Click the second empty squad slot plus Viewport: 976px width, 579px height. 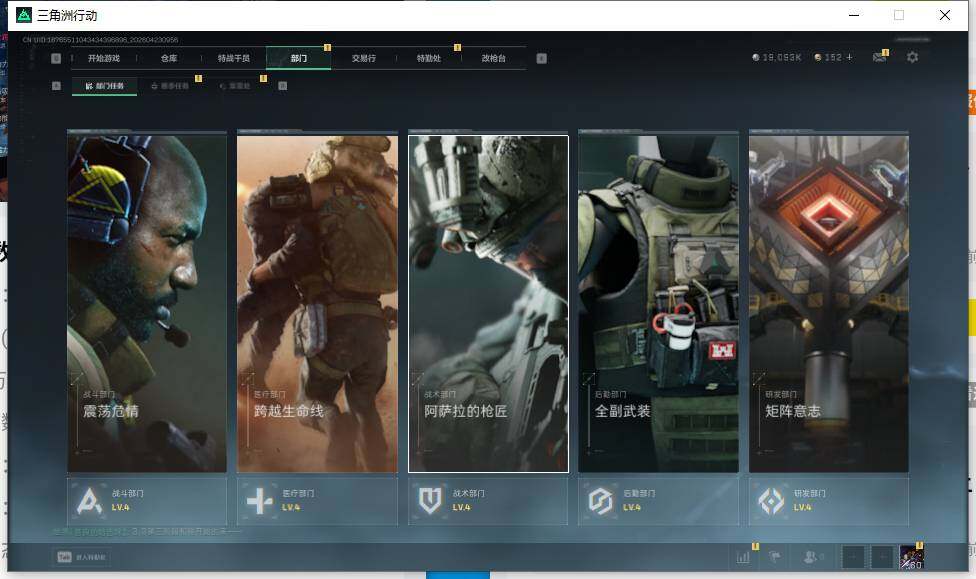(x=881, y=557)
